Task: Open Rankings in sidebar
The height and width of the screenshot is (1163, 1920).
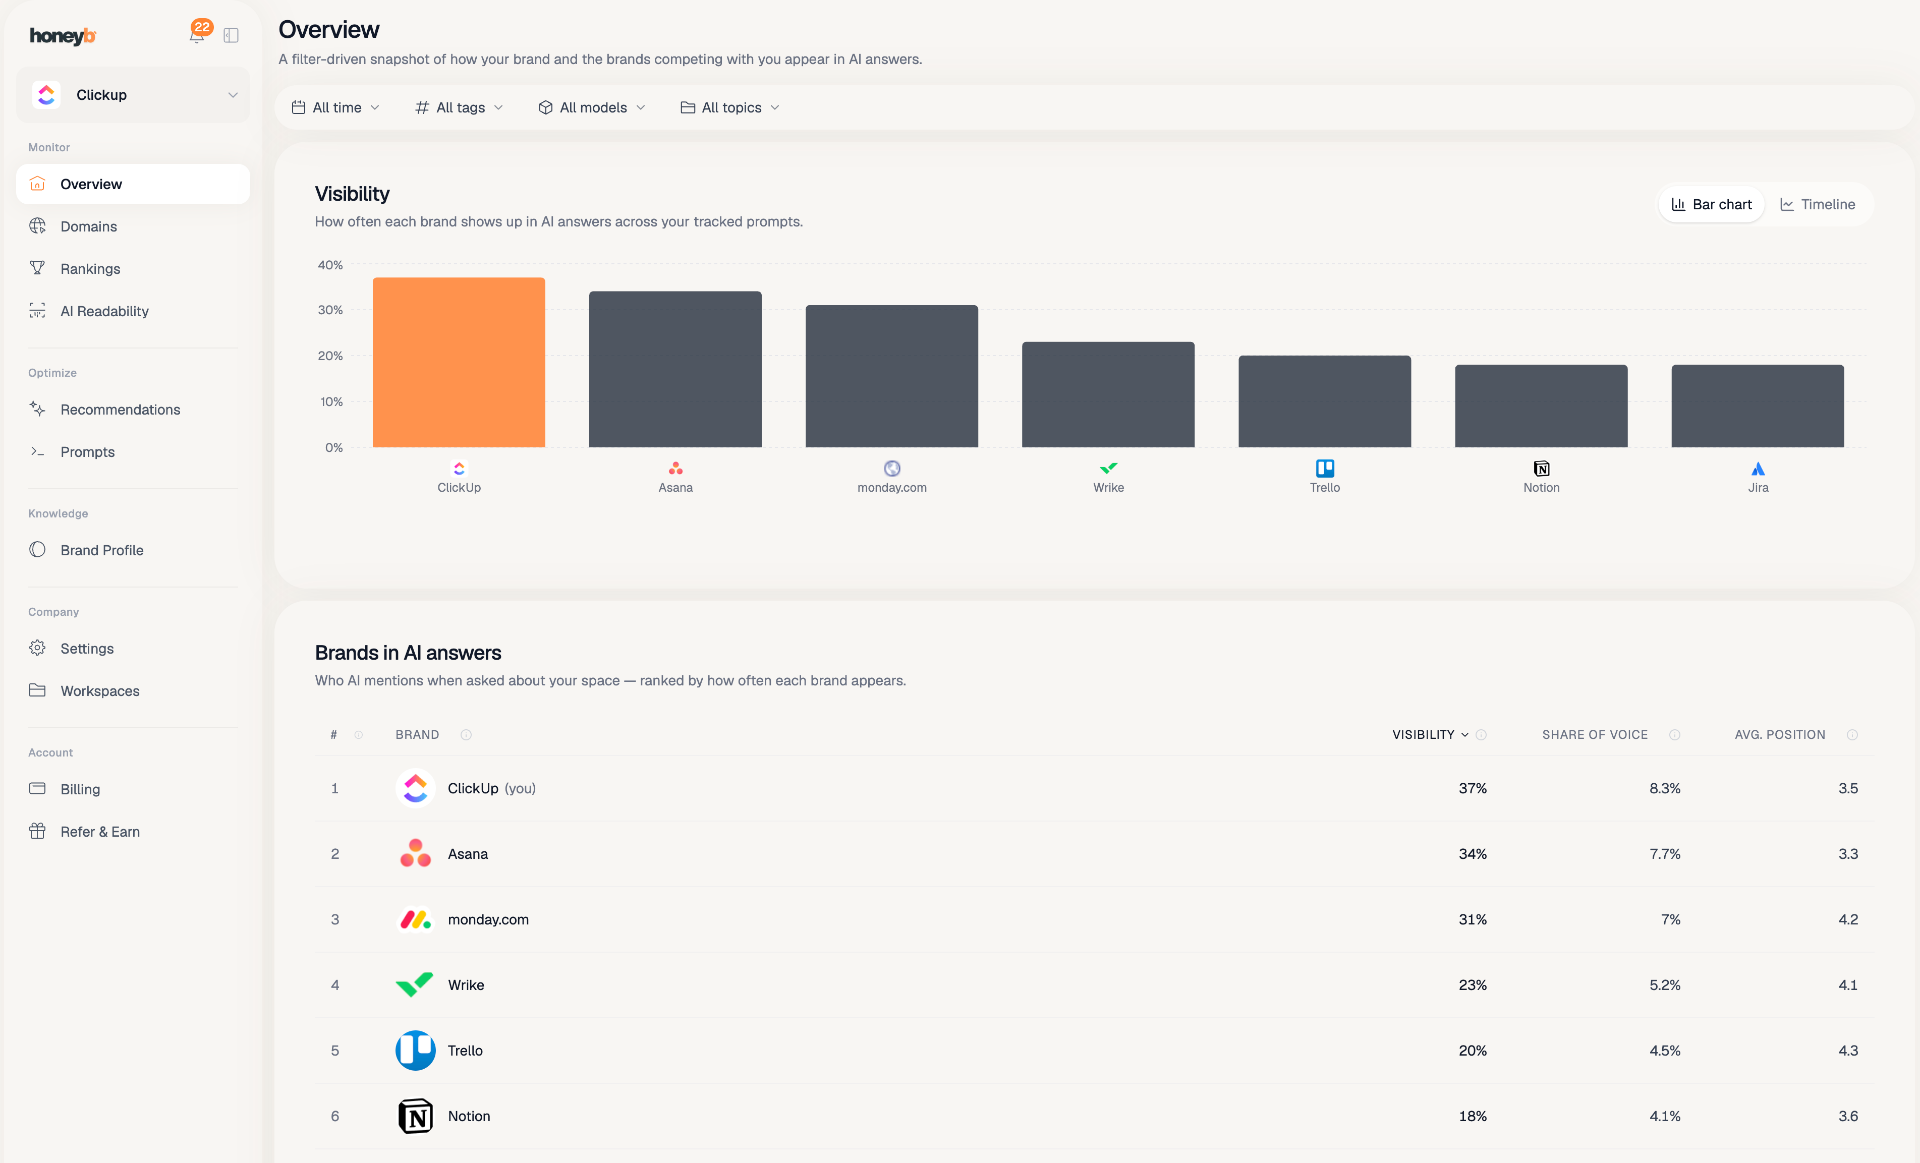Action: (133, 269)
